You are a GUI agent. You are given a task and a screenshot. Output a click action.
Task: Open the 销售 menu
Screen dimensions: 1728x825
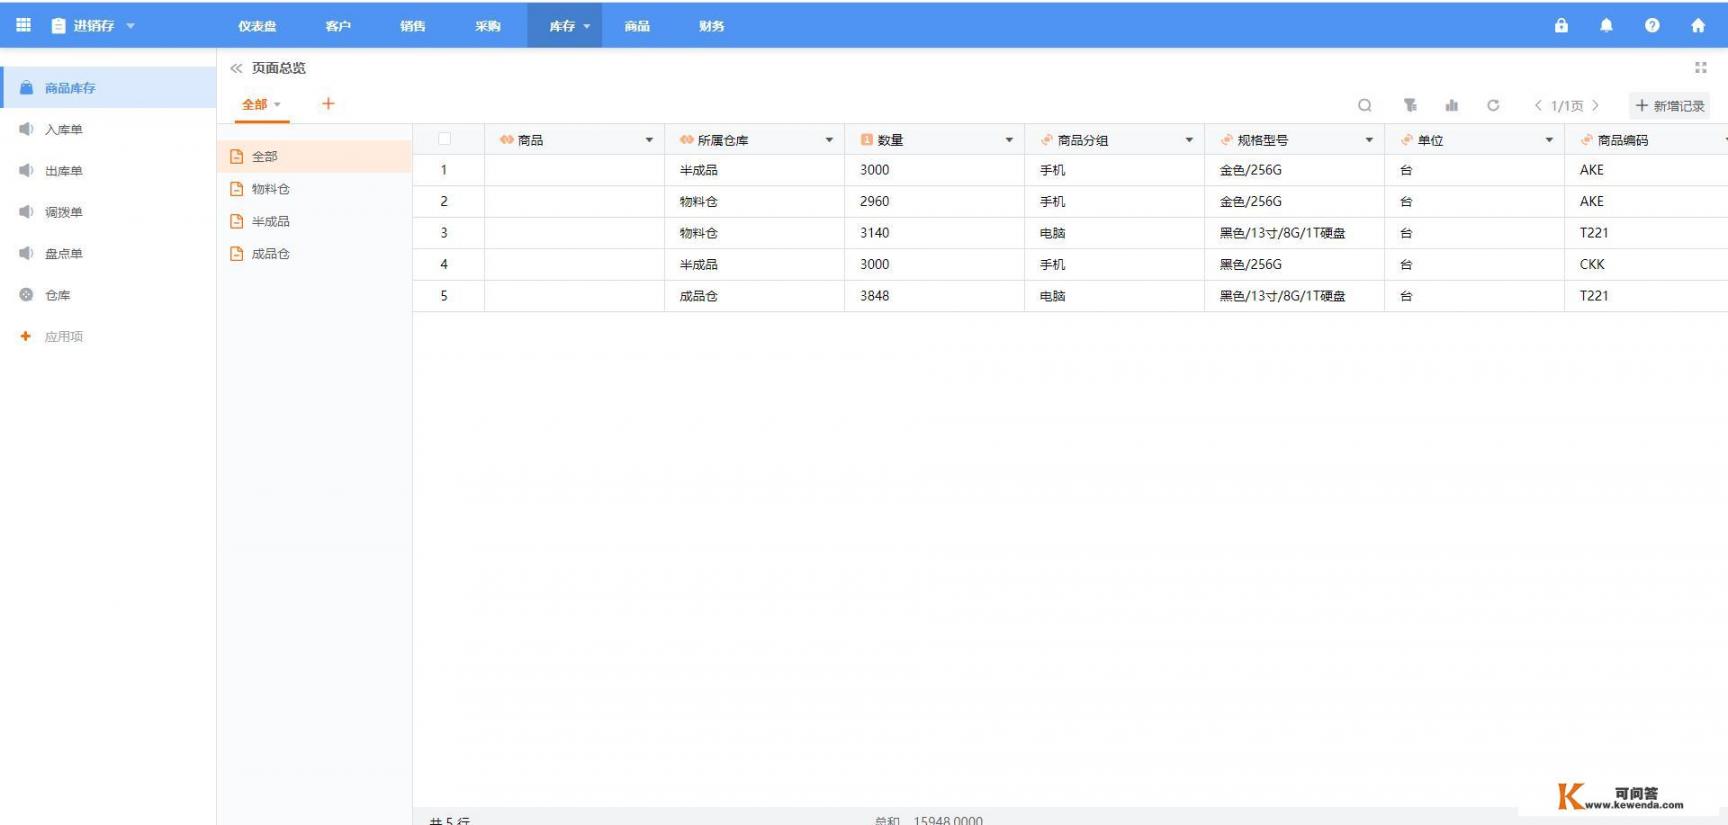tap(413, 26)
